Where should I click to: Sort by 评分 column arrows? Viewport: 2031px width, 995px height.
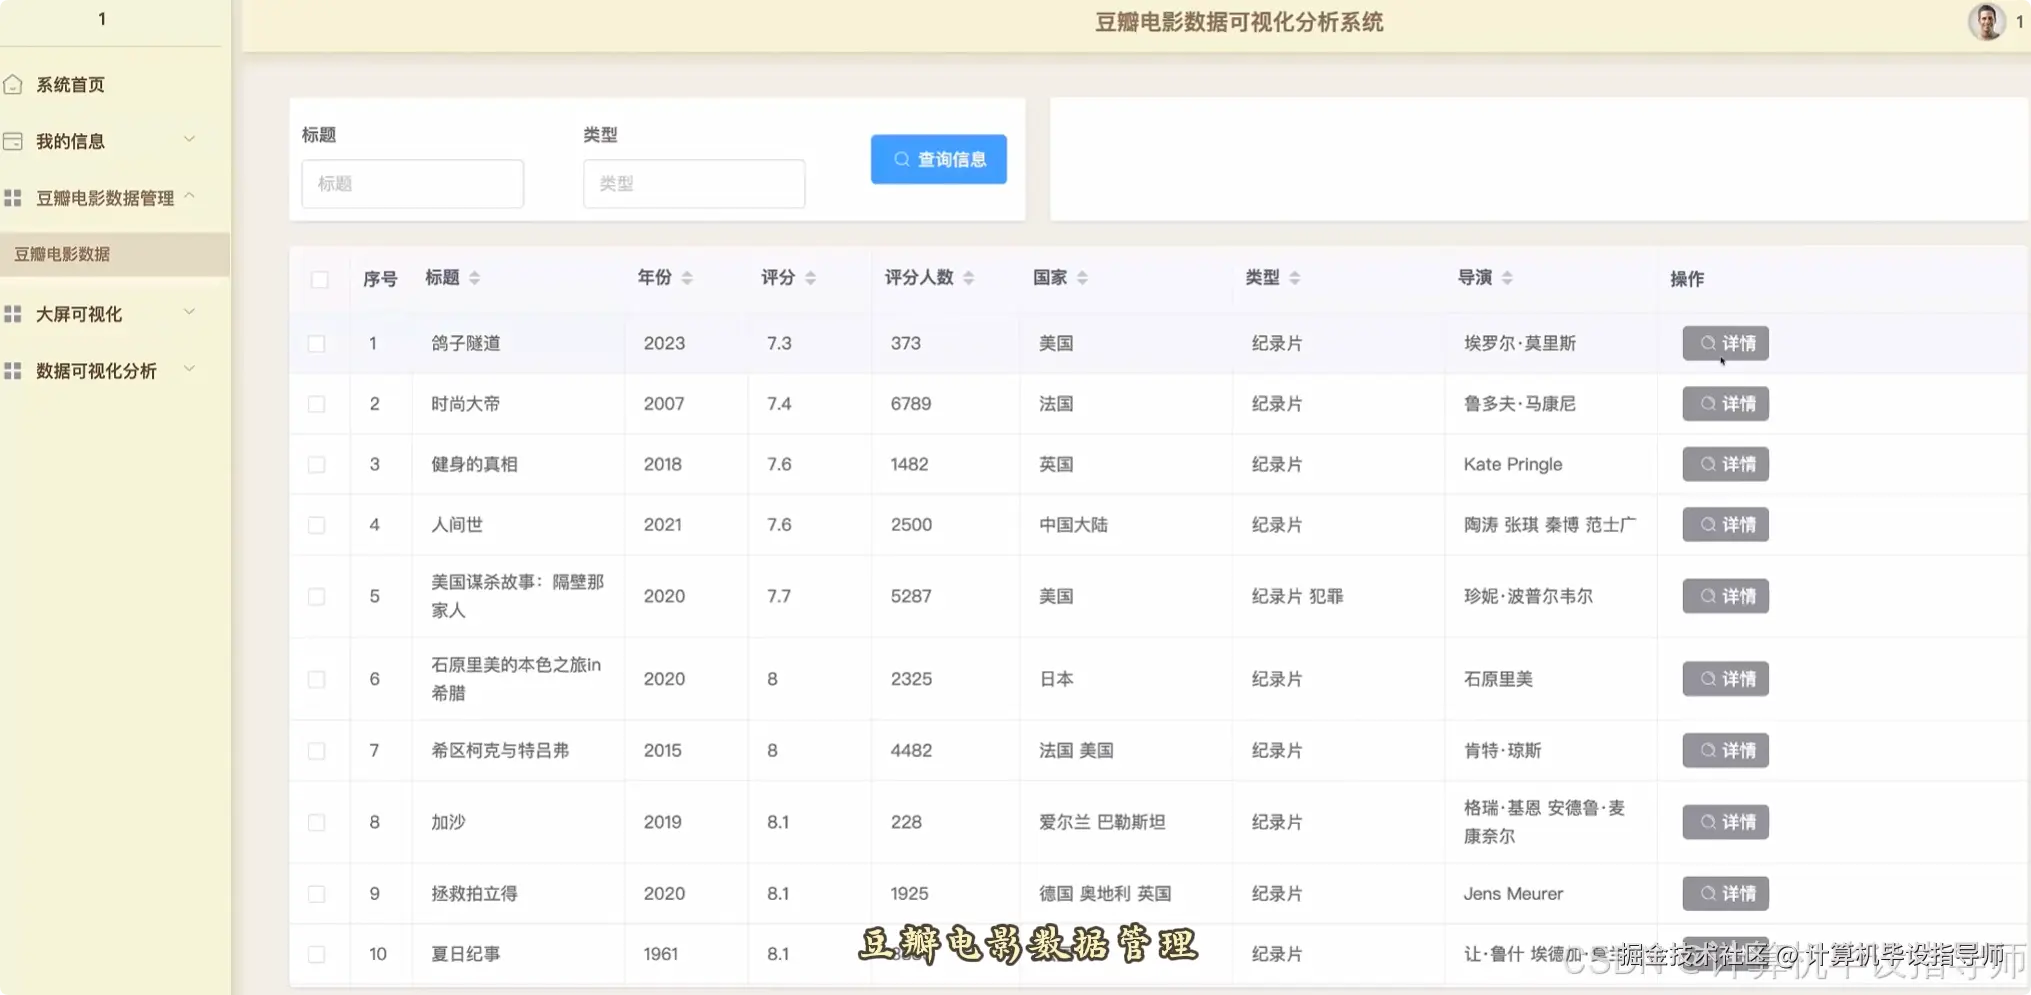[x=810, y=278]
